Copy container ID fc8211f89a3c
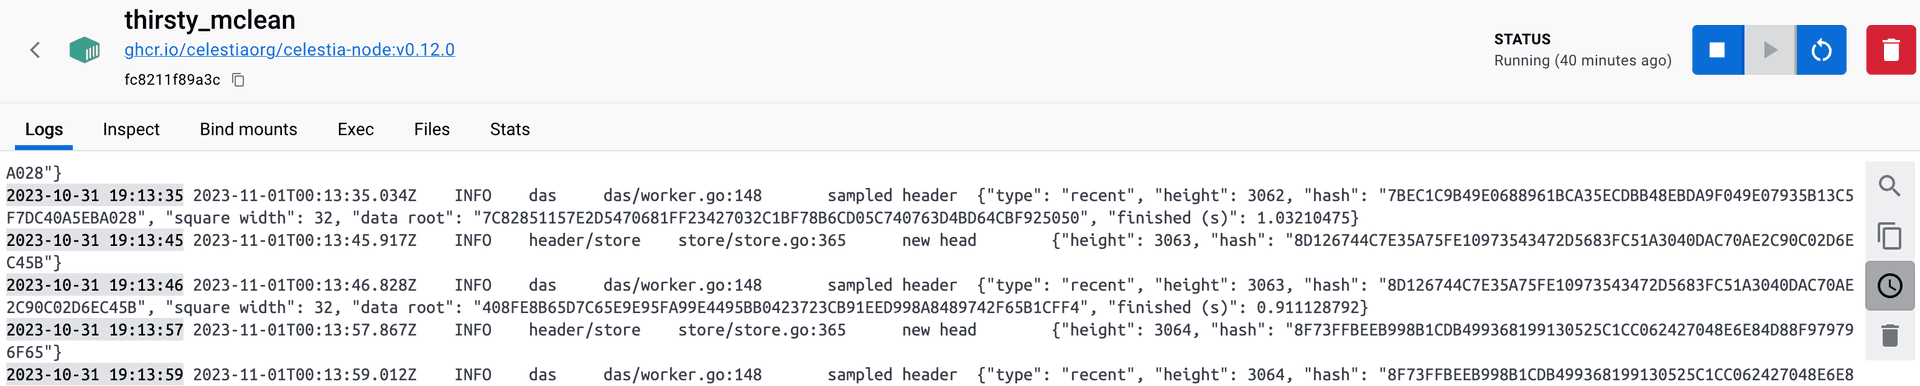The height and width of the screenshot is (386, 1920). point(238,80)
